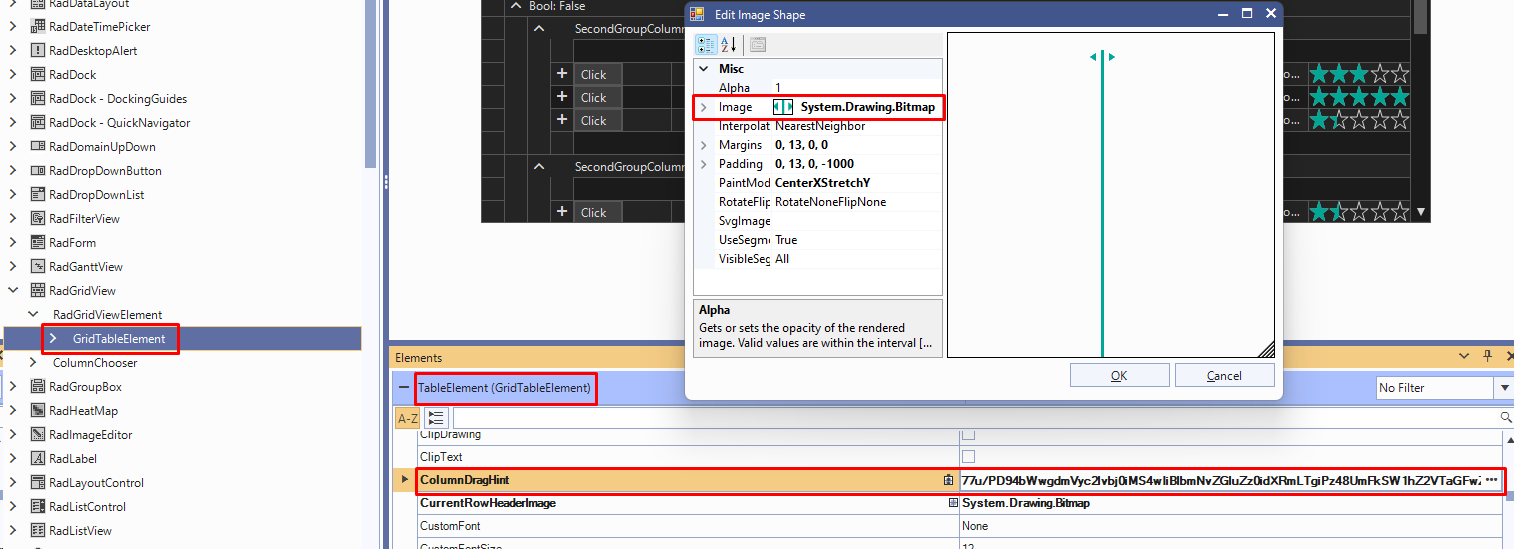
Task: Select the RadDock - QuickNavigator tree item
Action: (119, 123)
